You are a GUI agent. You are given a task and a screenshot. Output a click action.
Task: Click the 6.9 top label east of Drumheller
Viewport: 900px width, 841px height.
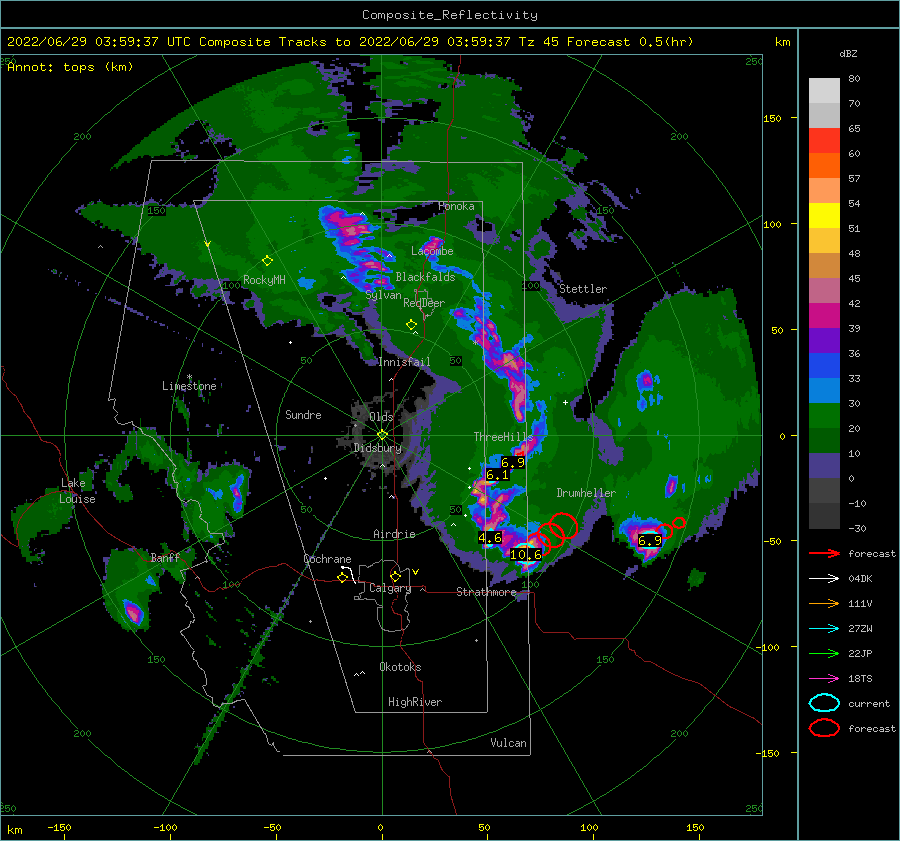pyautogui.click(x=650, y=540)
